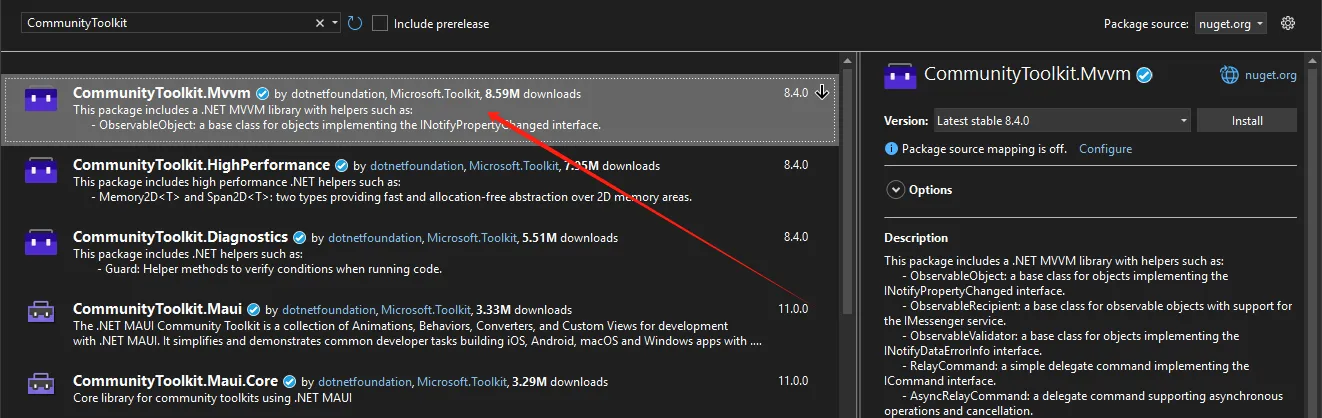This screenshot has height=418, width=1322.
Task: Click the package list vertical scrollbar
Action: click(848, 200)
